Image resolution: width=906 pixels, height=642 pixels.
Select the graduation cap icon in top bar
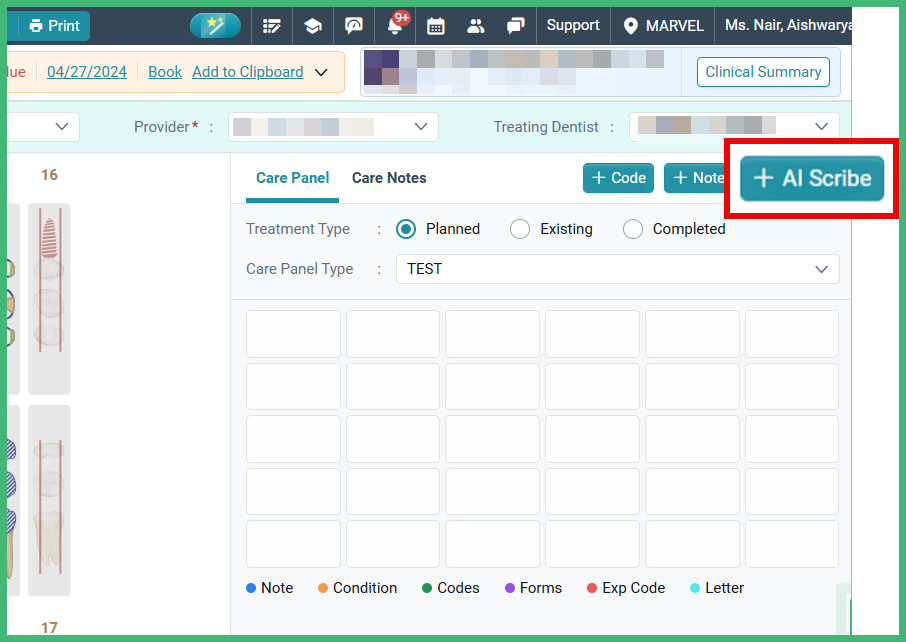312,25
